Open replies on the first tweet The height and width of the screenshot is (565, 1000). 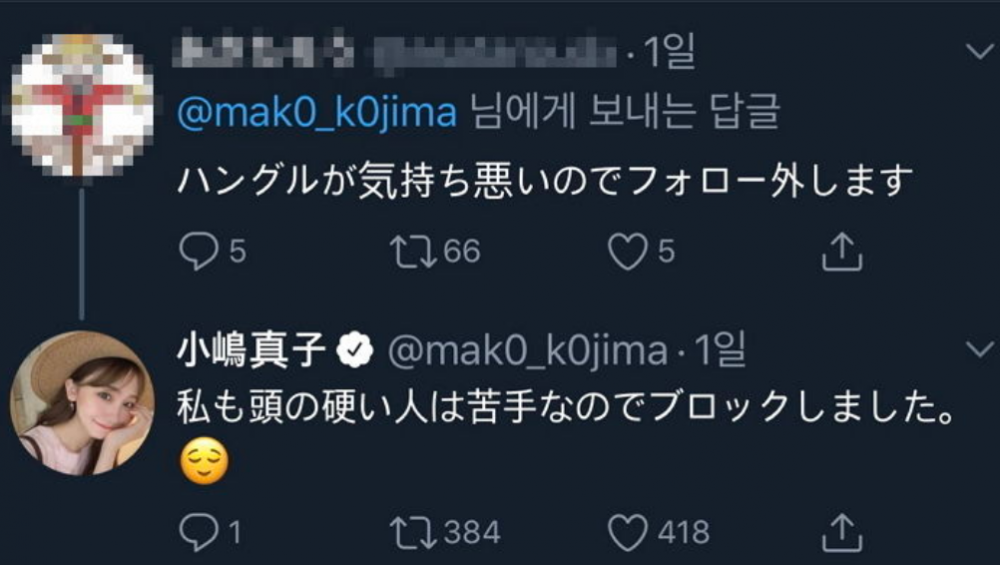click(x=199, y=251)
